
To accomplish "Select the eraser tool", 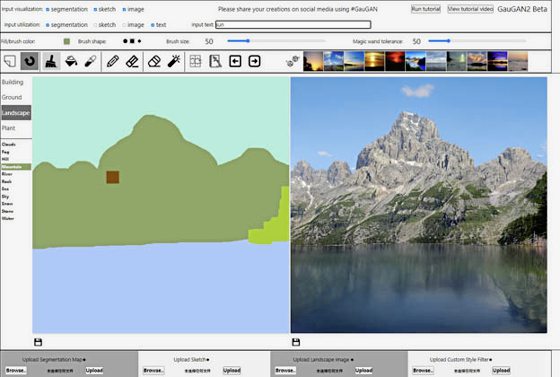I will coord(154,61).
